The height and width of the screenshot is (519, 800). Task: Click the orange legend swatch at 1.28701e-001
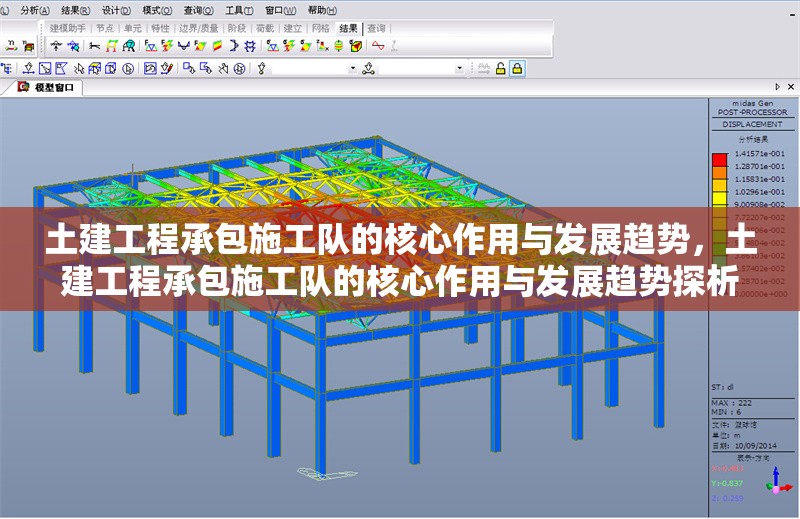(719, 172)
